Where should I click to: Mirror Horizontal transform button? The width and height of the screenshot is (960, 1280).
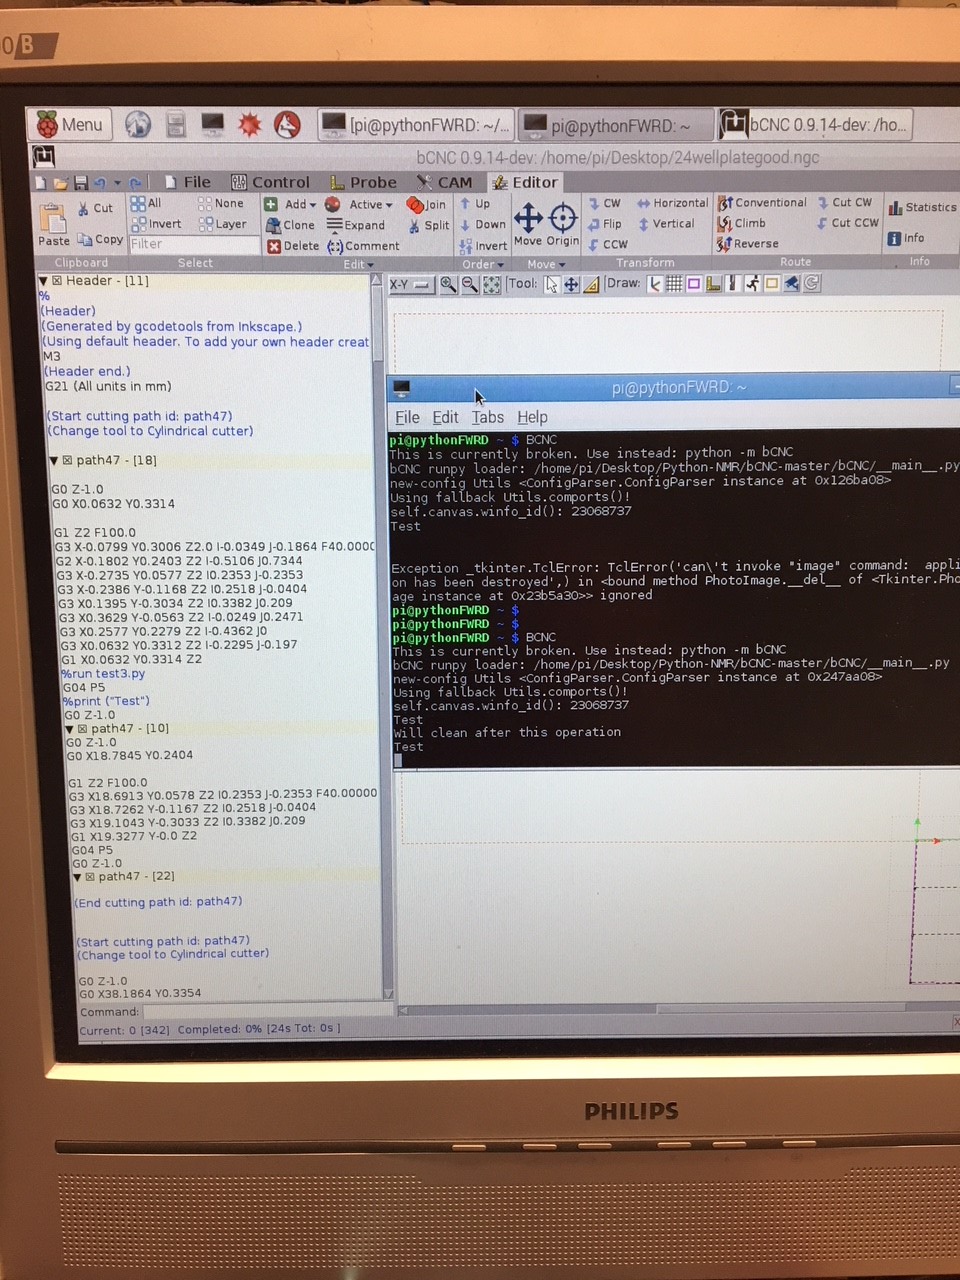pos(672,203)
